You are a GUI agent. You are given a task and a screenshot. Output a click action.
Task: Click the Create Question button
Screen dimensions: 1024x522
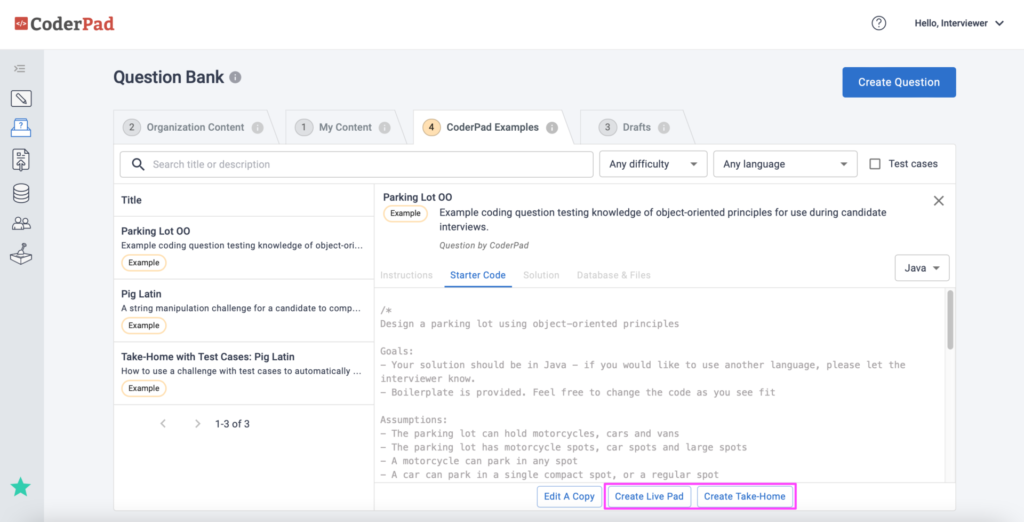tap(899, 82)
